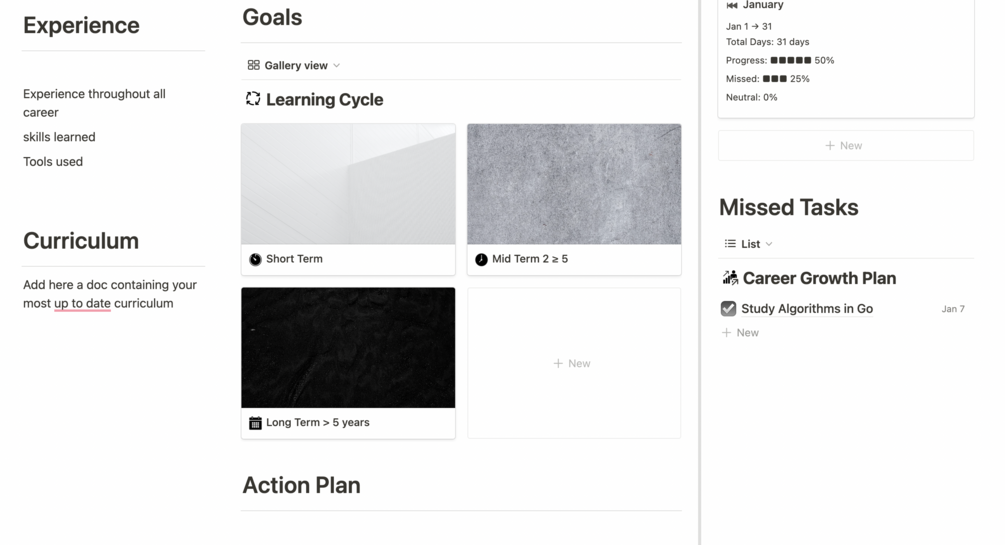Screen dimensions: 1005x545
Task: Toggle the Study Algorithms in Go checkbox
Action: tap(729, 309)
